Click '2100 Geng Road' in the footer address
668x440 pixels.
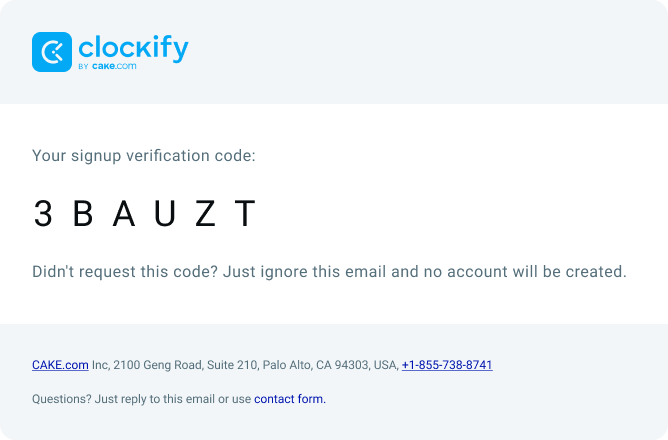(158, 365)
